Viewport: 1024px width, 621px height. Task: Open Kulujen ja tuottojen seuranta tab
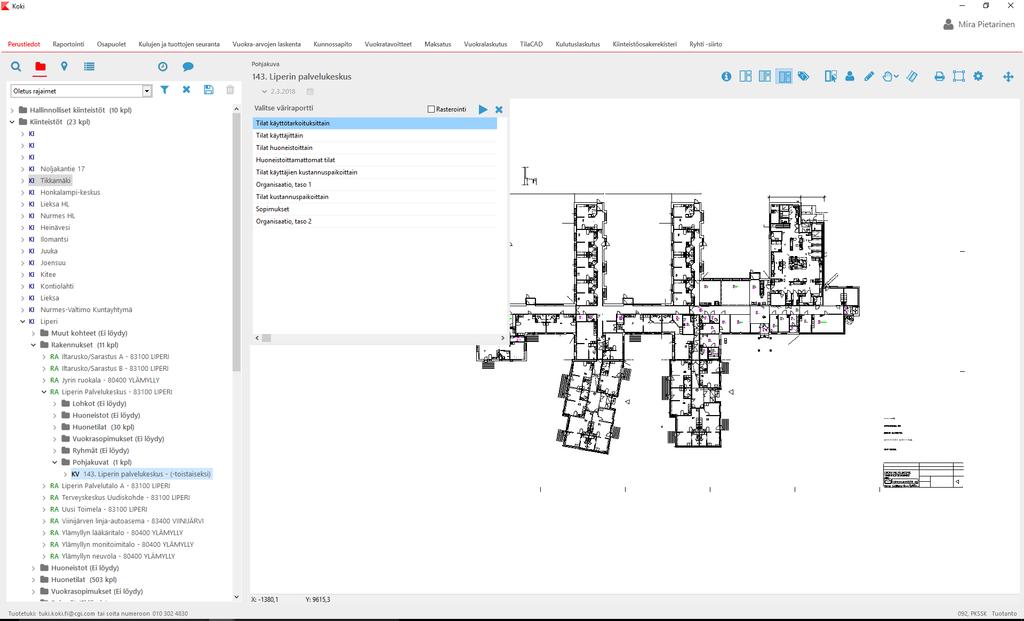click(x=179, y=44)
